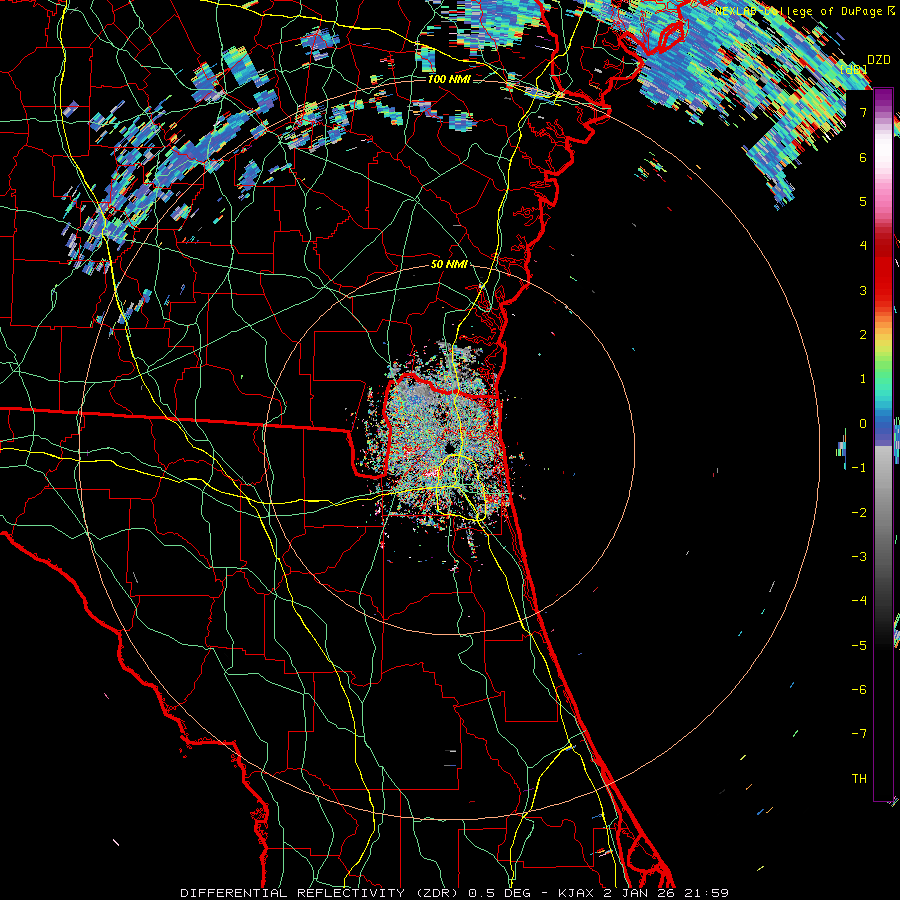Click the "3" value on the color scale
This screenshot has width=900, height=900.
863,290
